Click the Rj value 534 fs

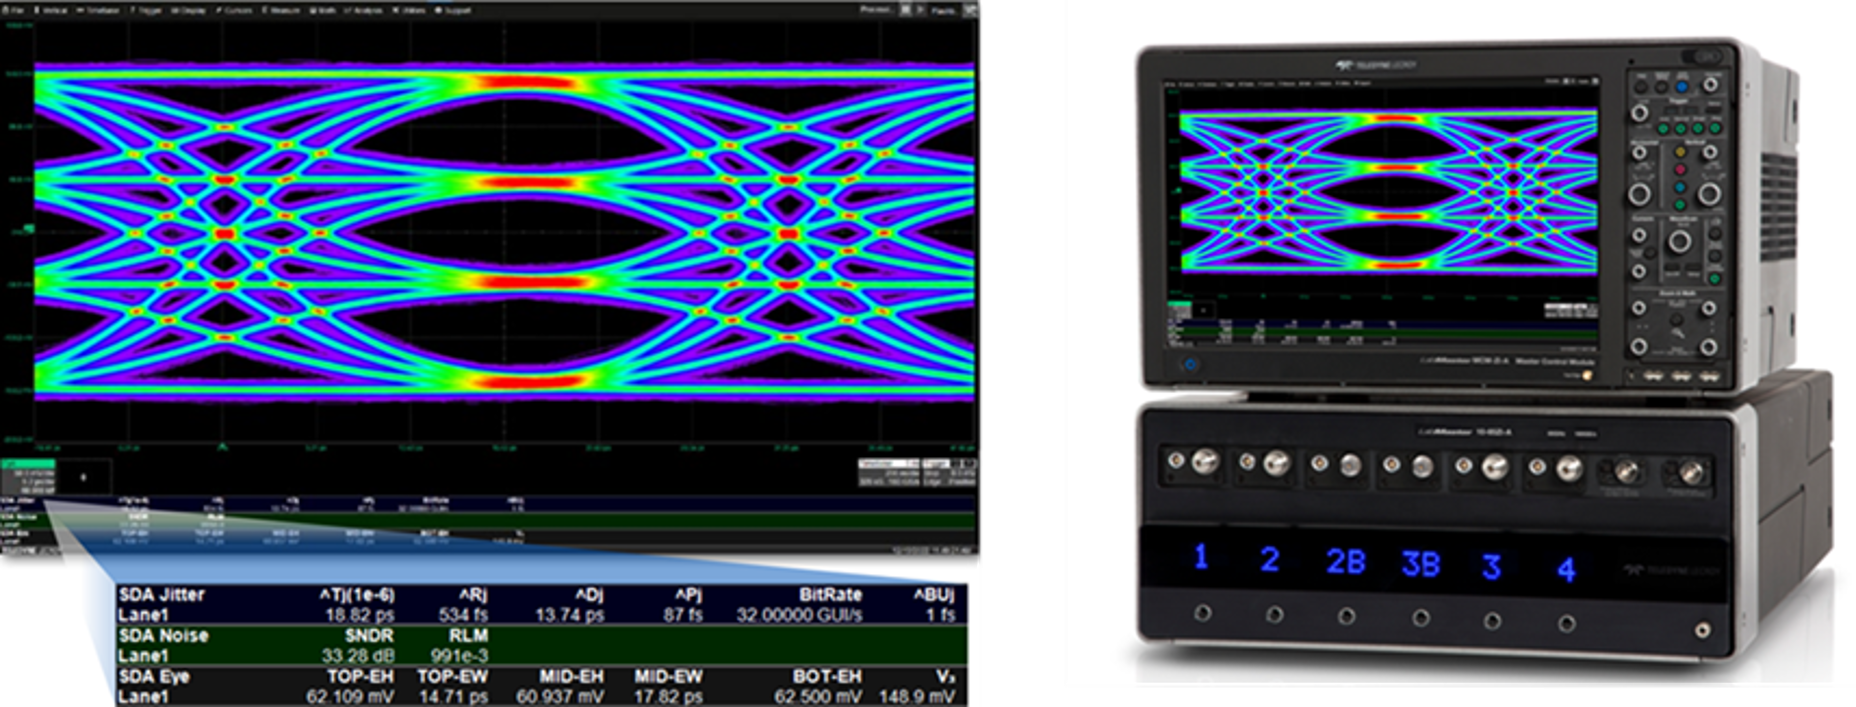point(462,615)
